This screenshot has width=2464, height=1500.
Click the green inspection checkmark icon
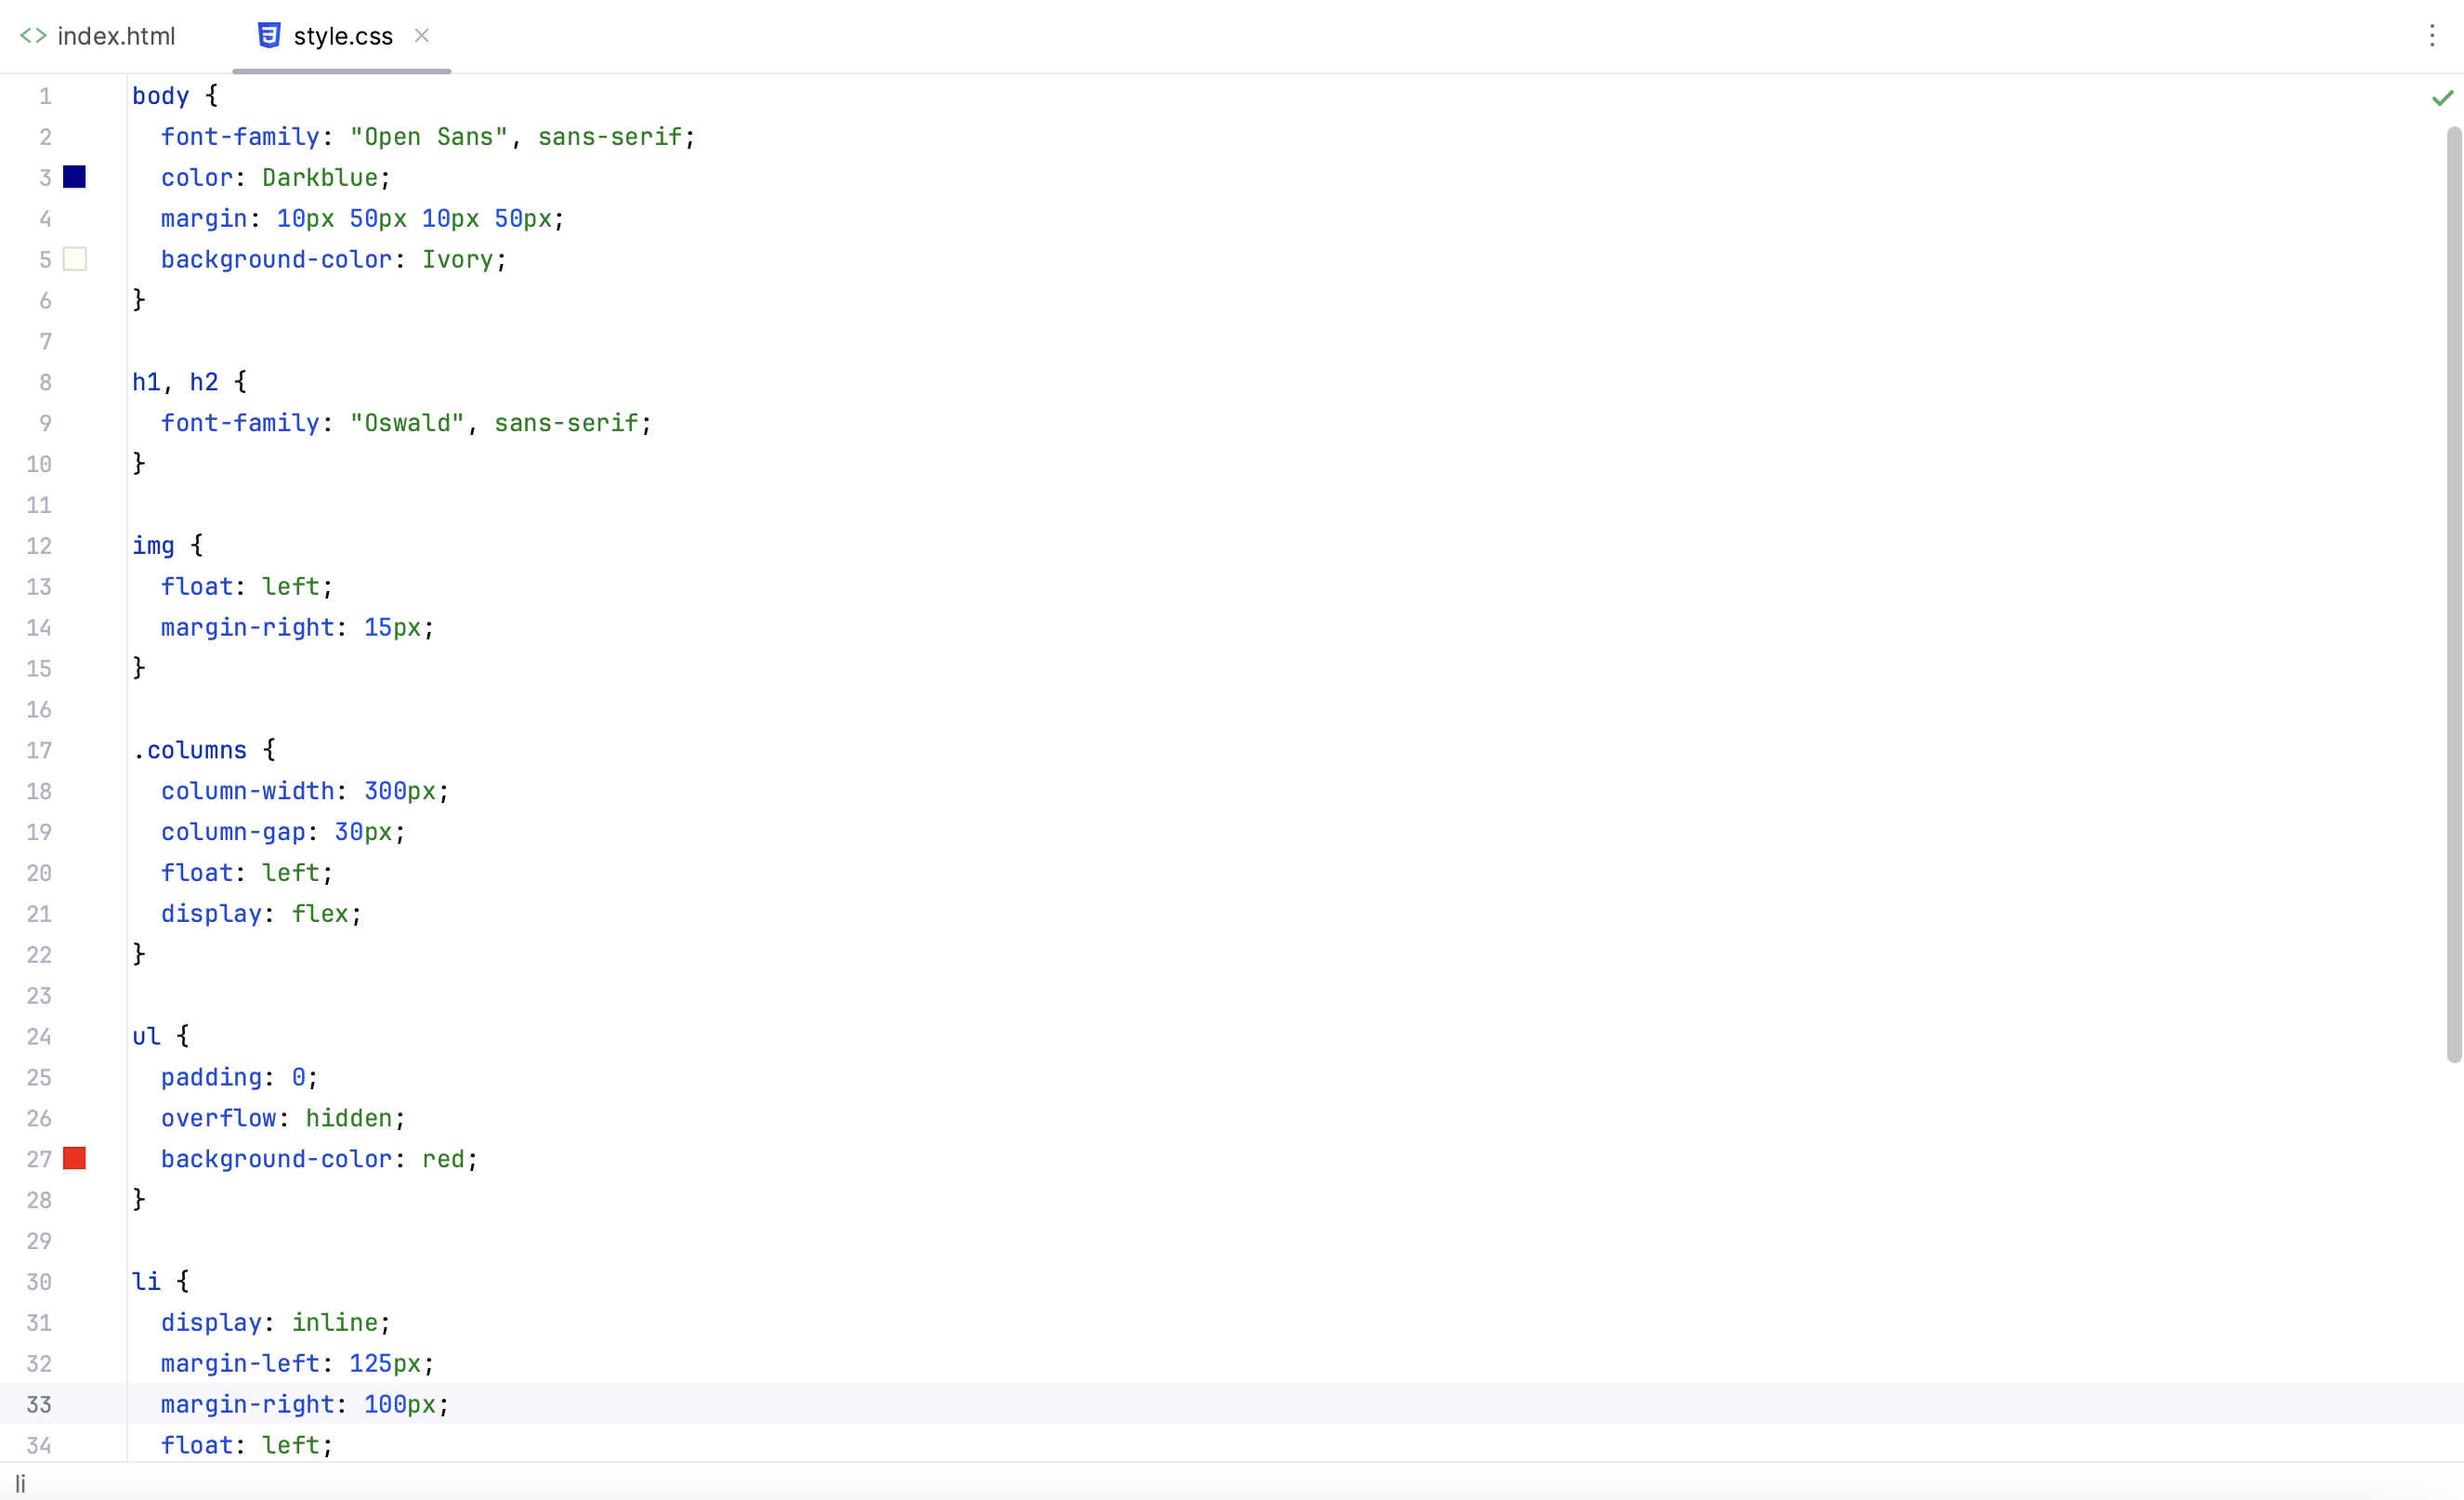pos(2442,98)
